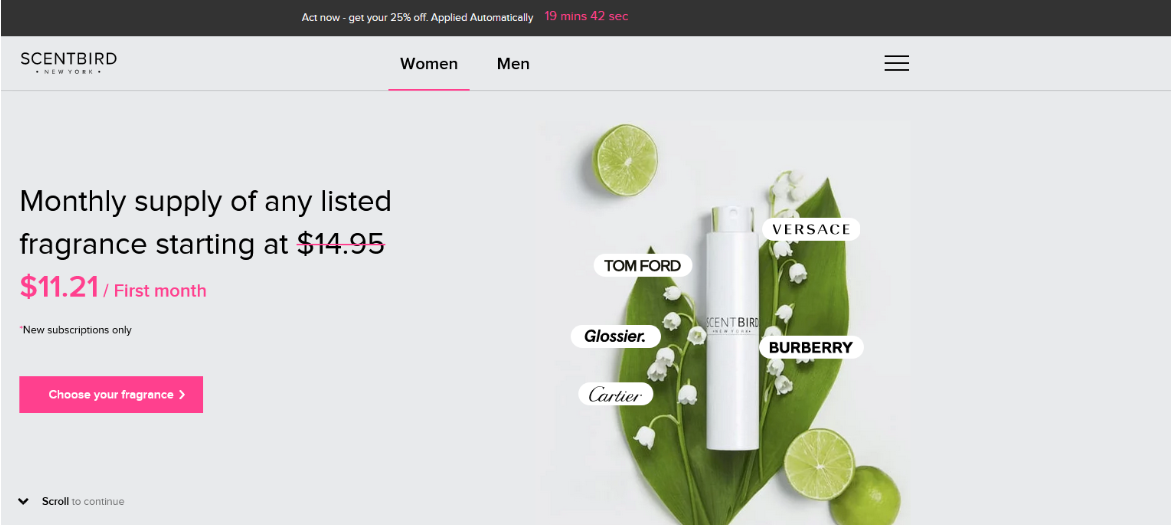This screenshot has height=525, width=1171.
Task: Switch to the Women tab
Action: click(x=429, y=63)
